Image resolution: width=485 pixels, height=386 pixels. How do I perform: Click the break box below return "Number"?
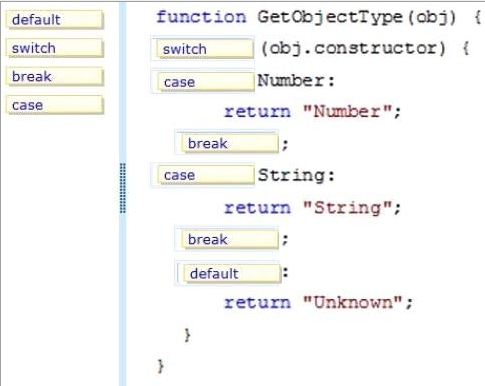coord(230,143)
